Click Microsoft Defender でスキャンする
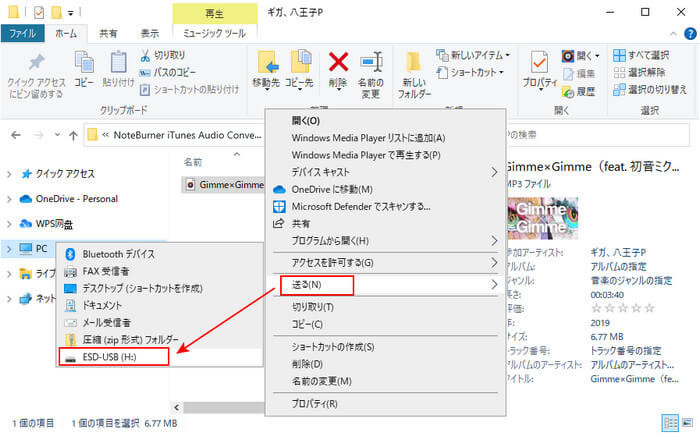The height and width of the screenshot is (433, 700). coord(386,207)
